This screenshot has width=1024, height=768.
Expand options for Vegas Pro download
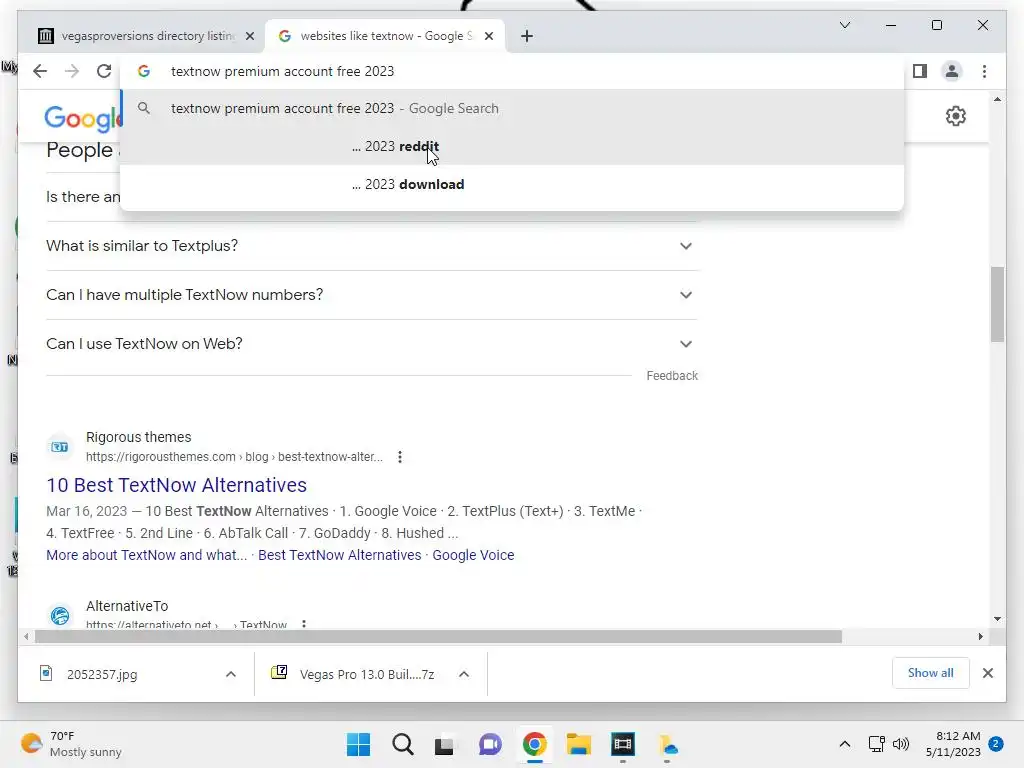pos(464,675)
